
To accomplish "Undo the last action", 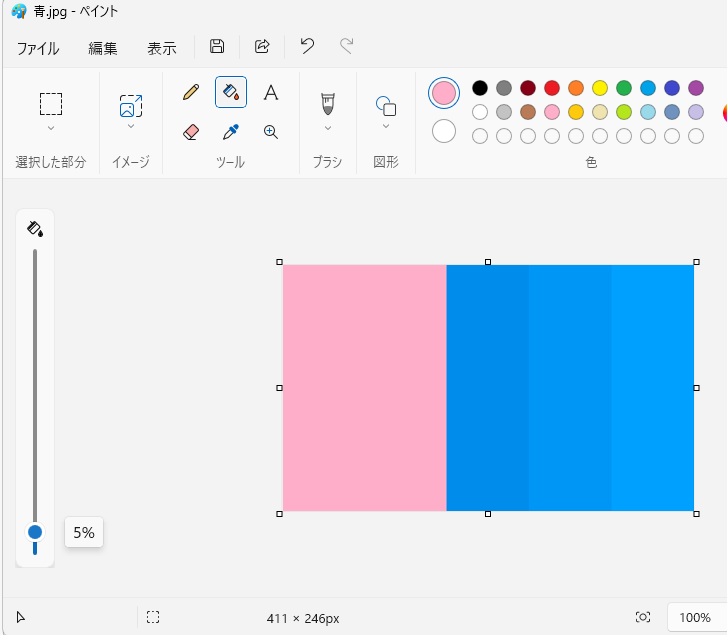I will pos(307,46).
